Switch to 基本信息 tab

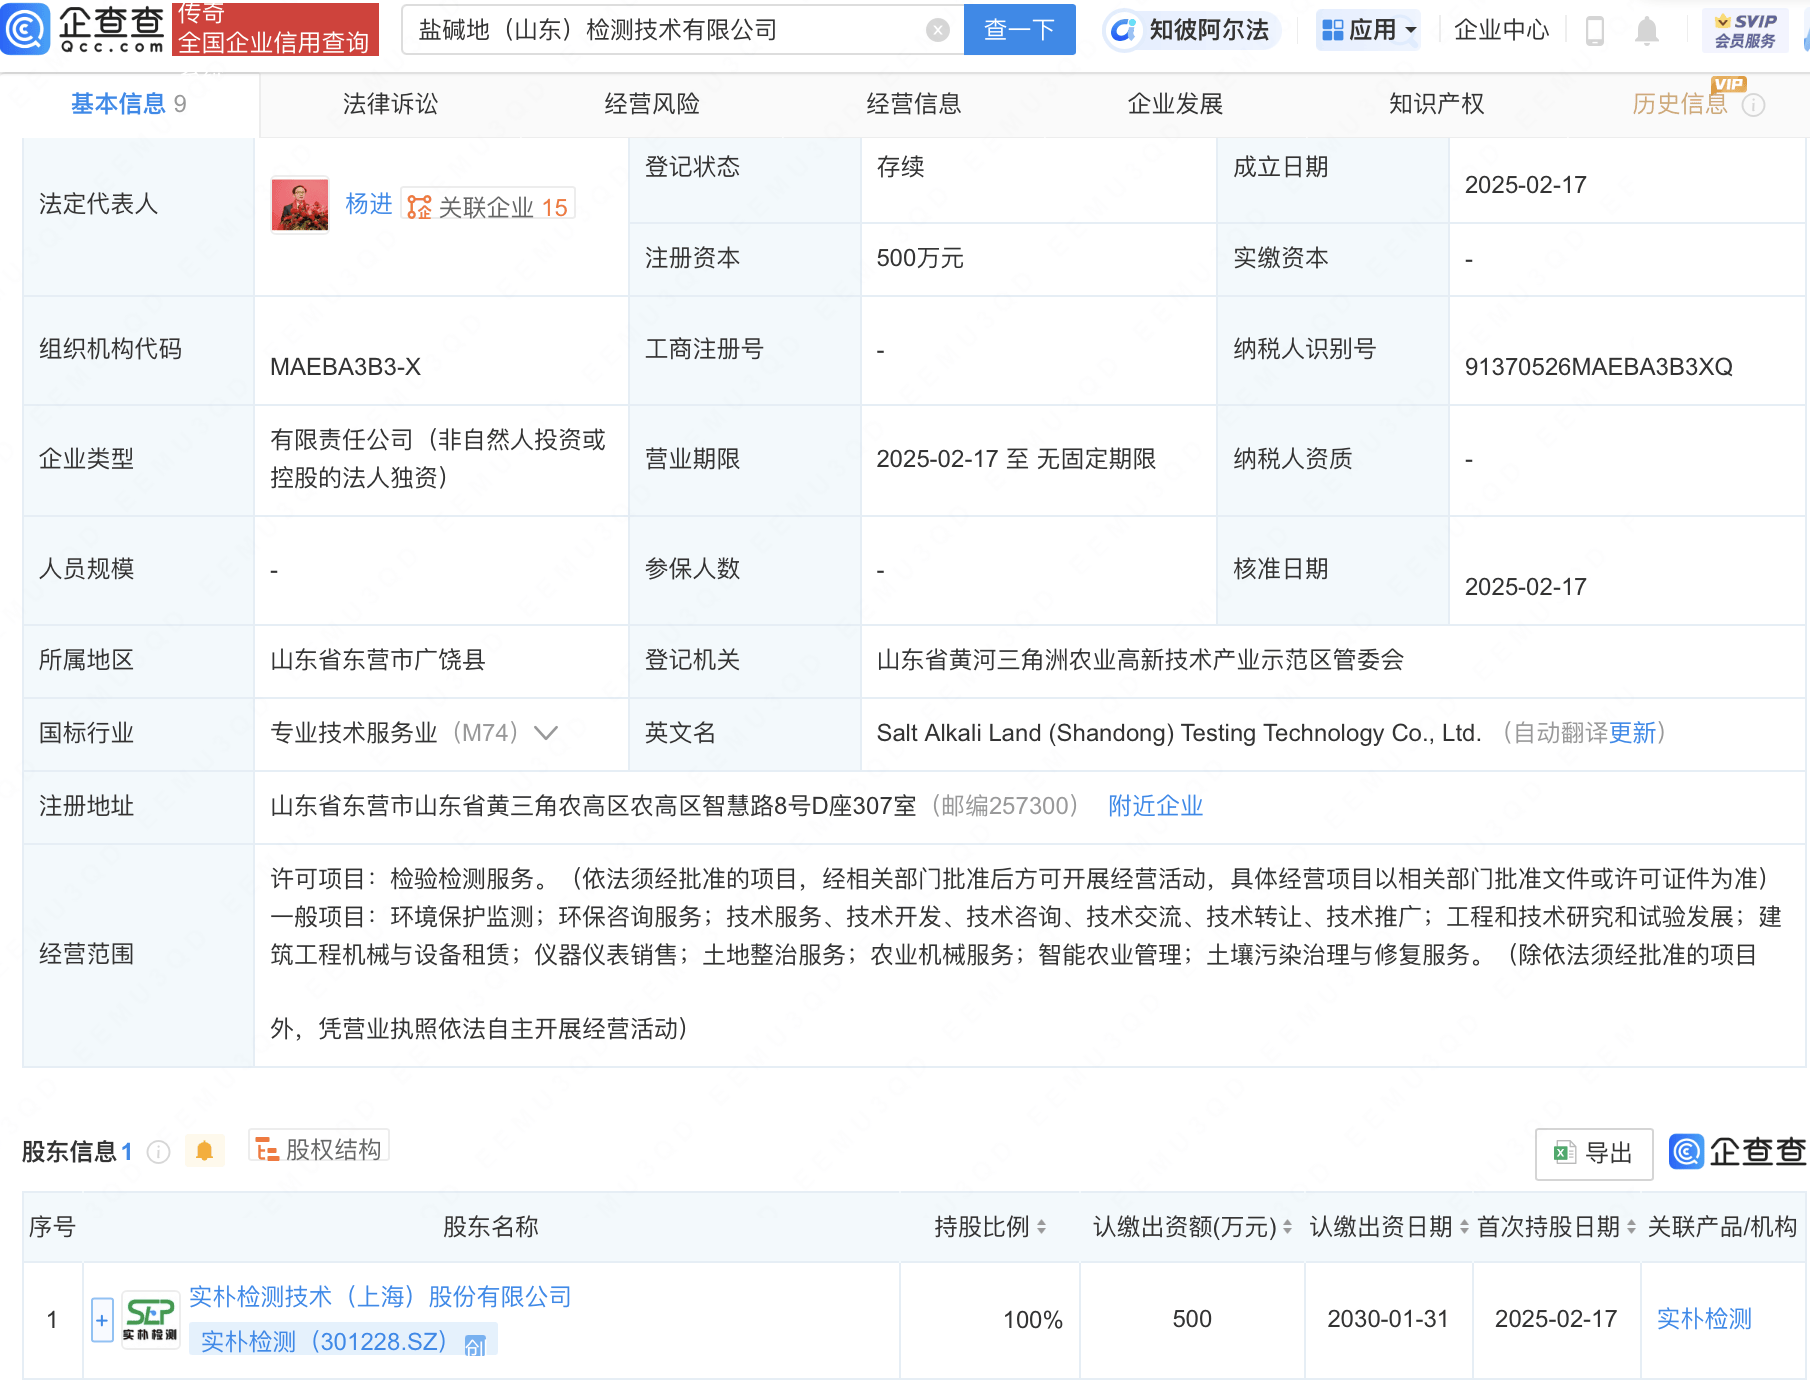point(128,104)
